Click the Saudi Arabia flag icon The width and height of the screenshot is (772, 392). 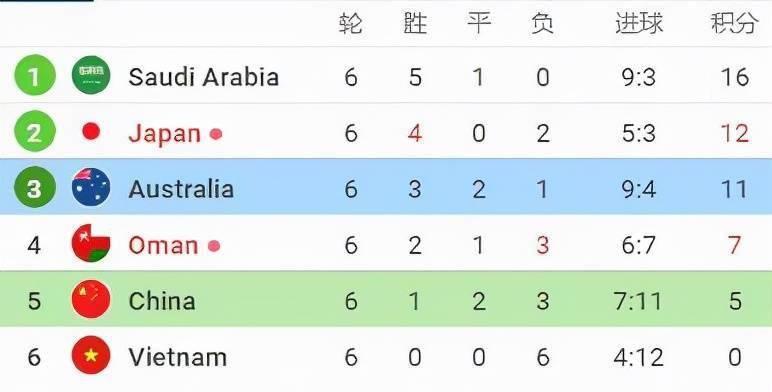[x=91, y=75]
